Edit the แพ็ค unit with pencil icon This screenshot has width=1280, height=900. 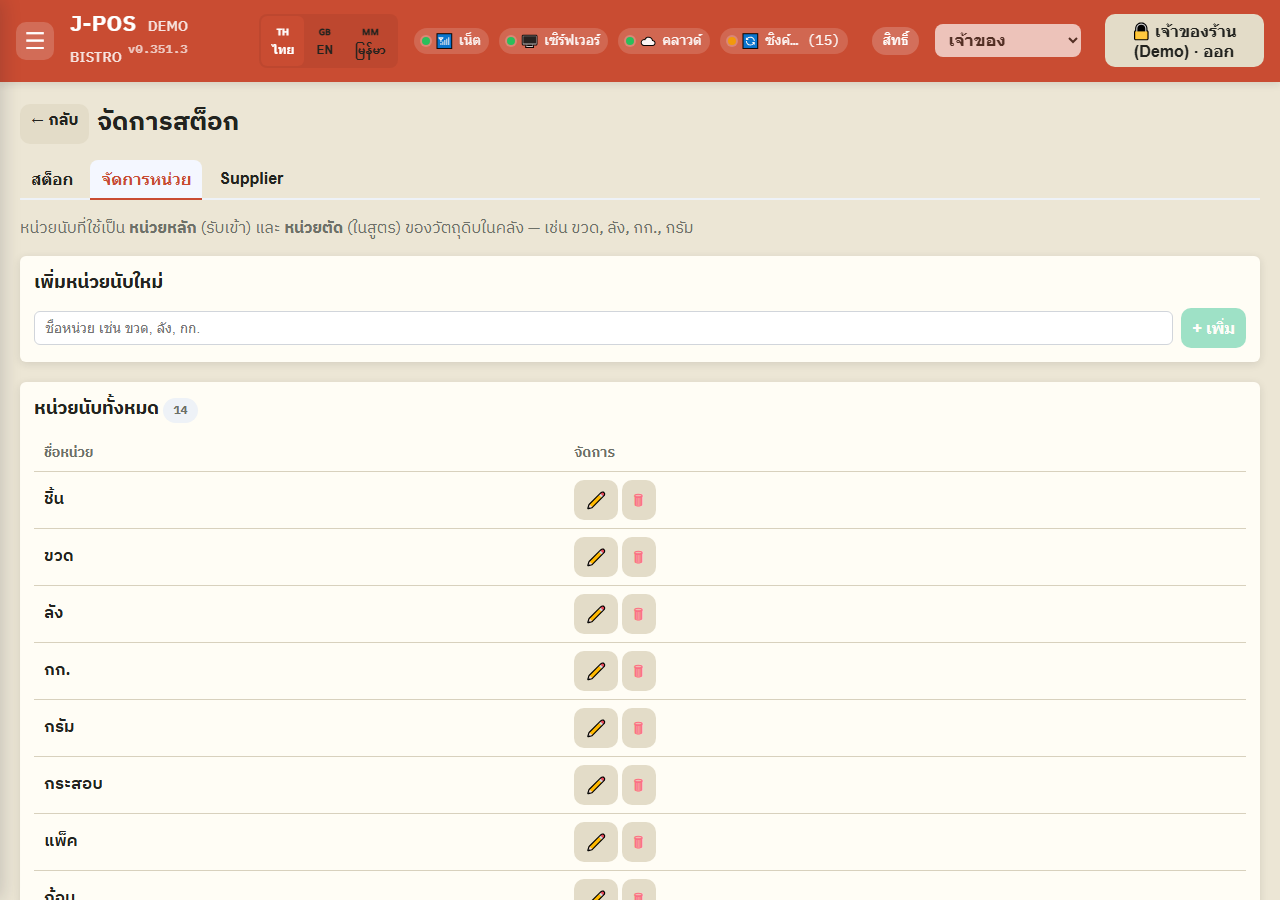(x=596, y=842)
